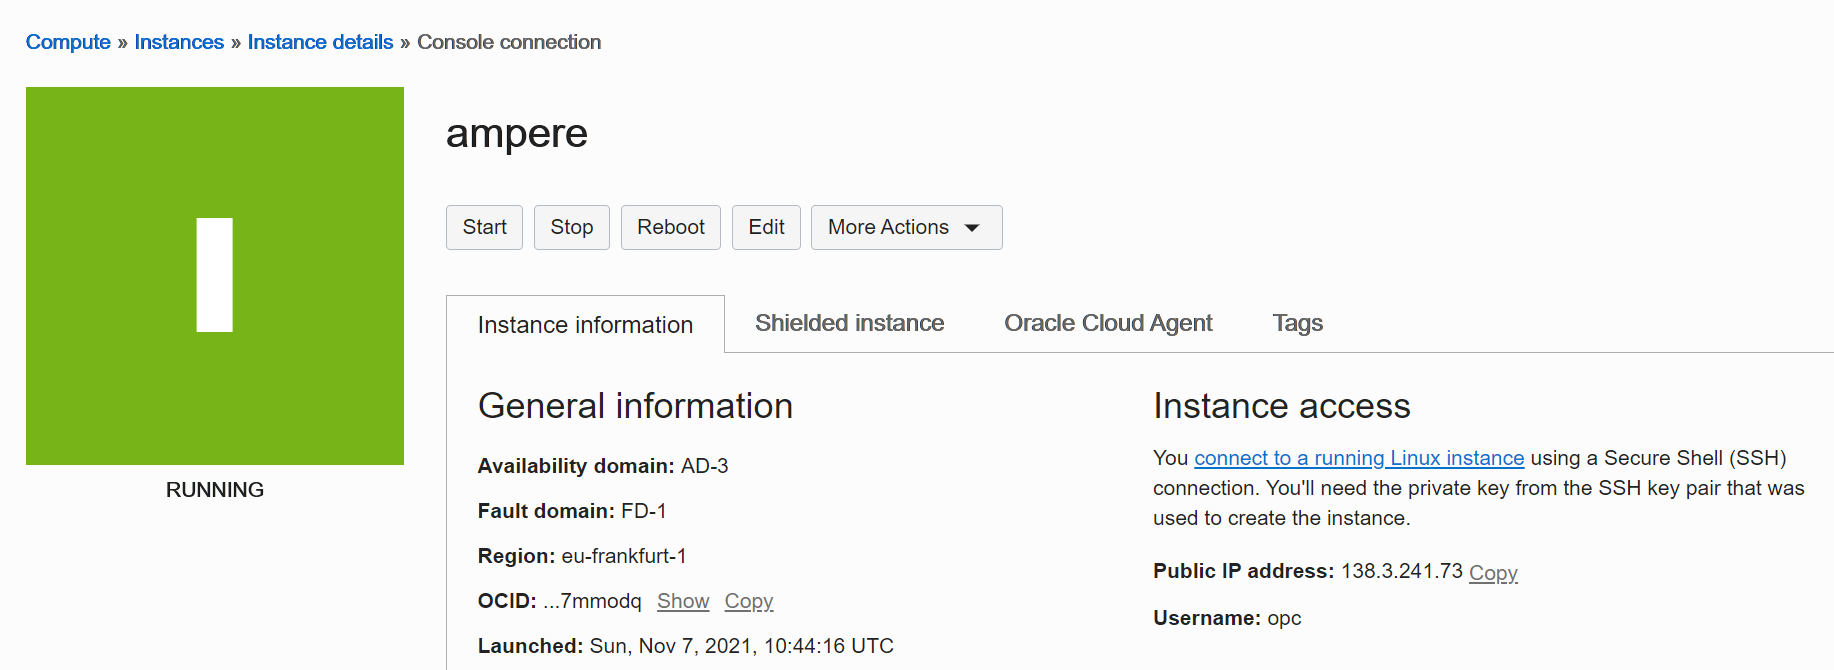Go to Compute in the breadcrumb
The width and height of the screenshot is (1834, 670).
pos(68,42)
